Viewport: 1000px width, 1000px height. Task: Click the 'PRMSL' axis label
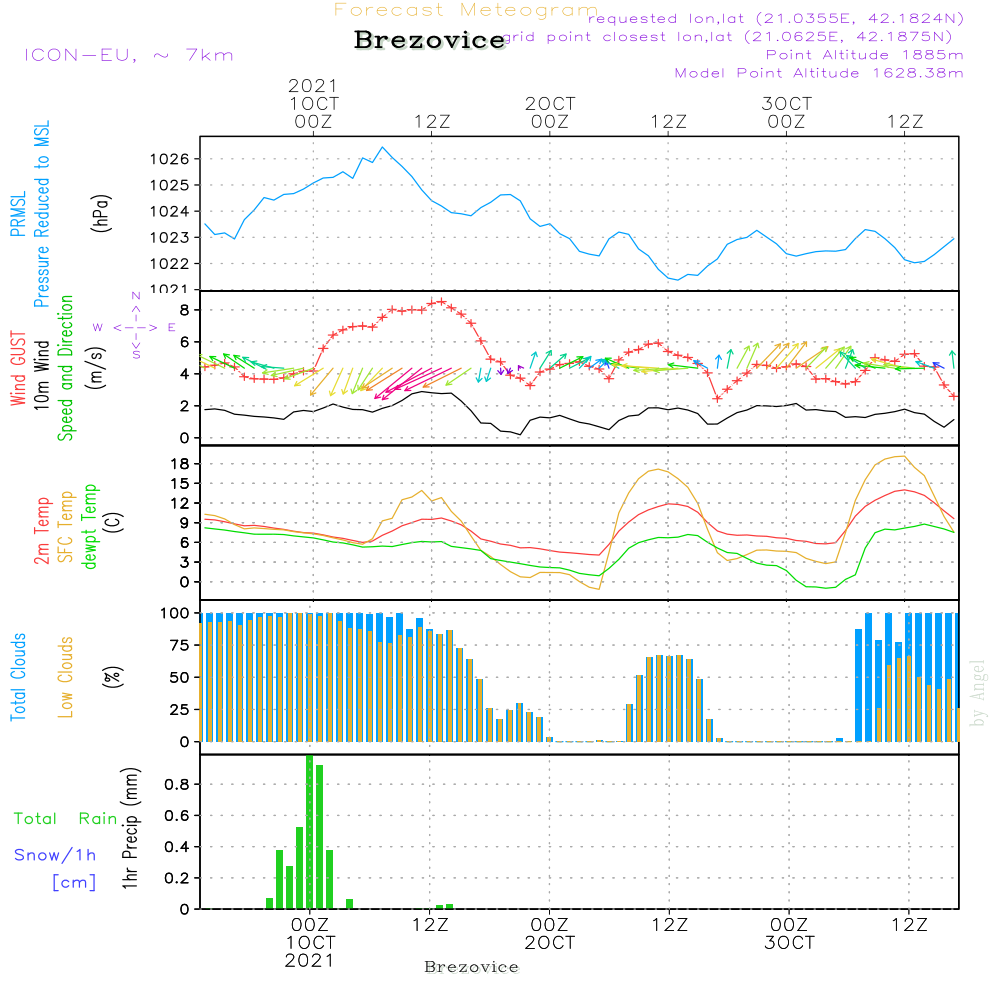[x=18, y=214]
